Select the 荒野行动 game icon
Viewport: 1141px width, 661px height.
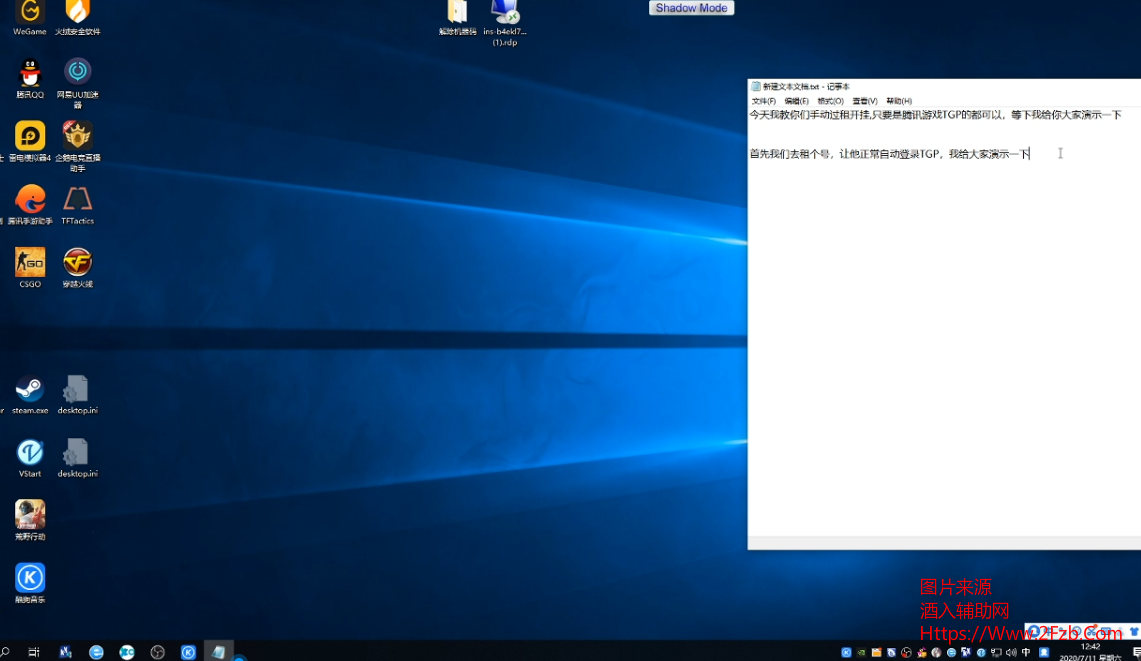click(x=30, y=521)
